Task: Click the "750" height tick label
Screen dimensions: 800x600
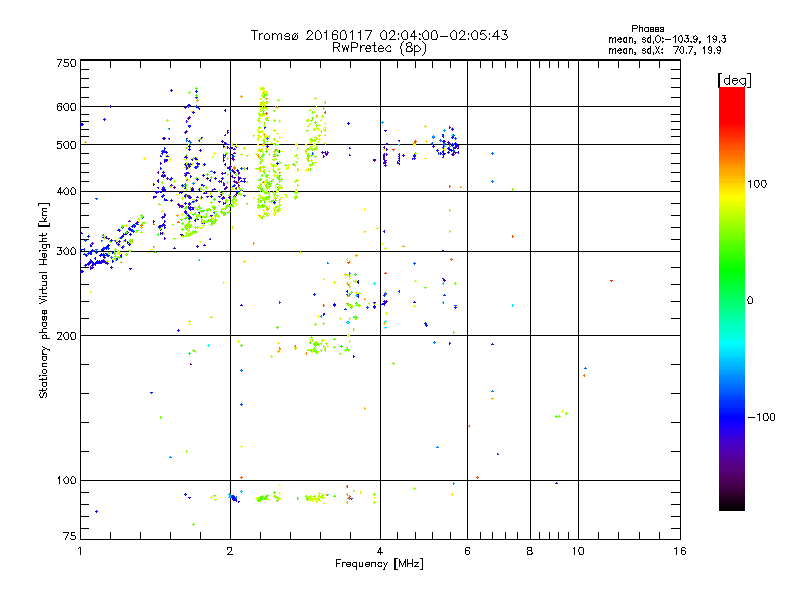Action: tap(66, 63)
